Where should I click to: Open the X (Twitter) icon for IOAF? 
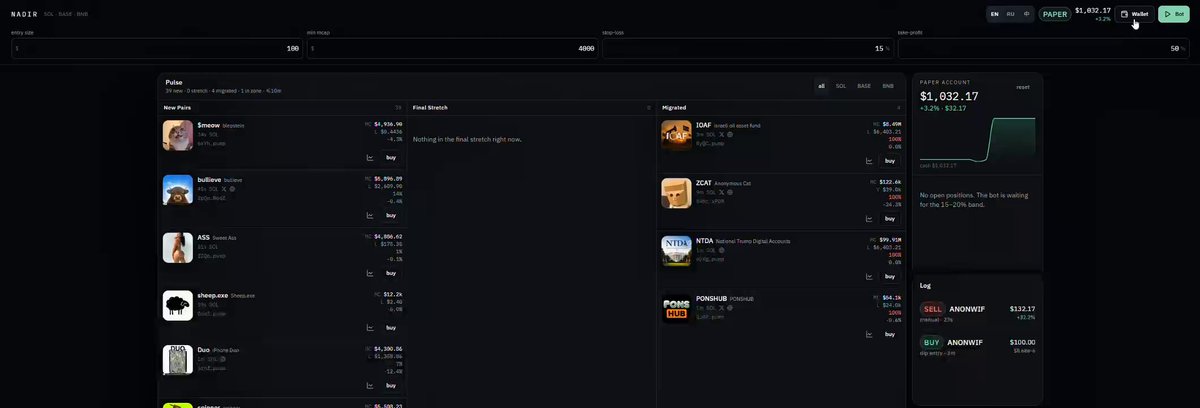721,134
